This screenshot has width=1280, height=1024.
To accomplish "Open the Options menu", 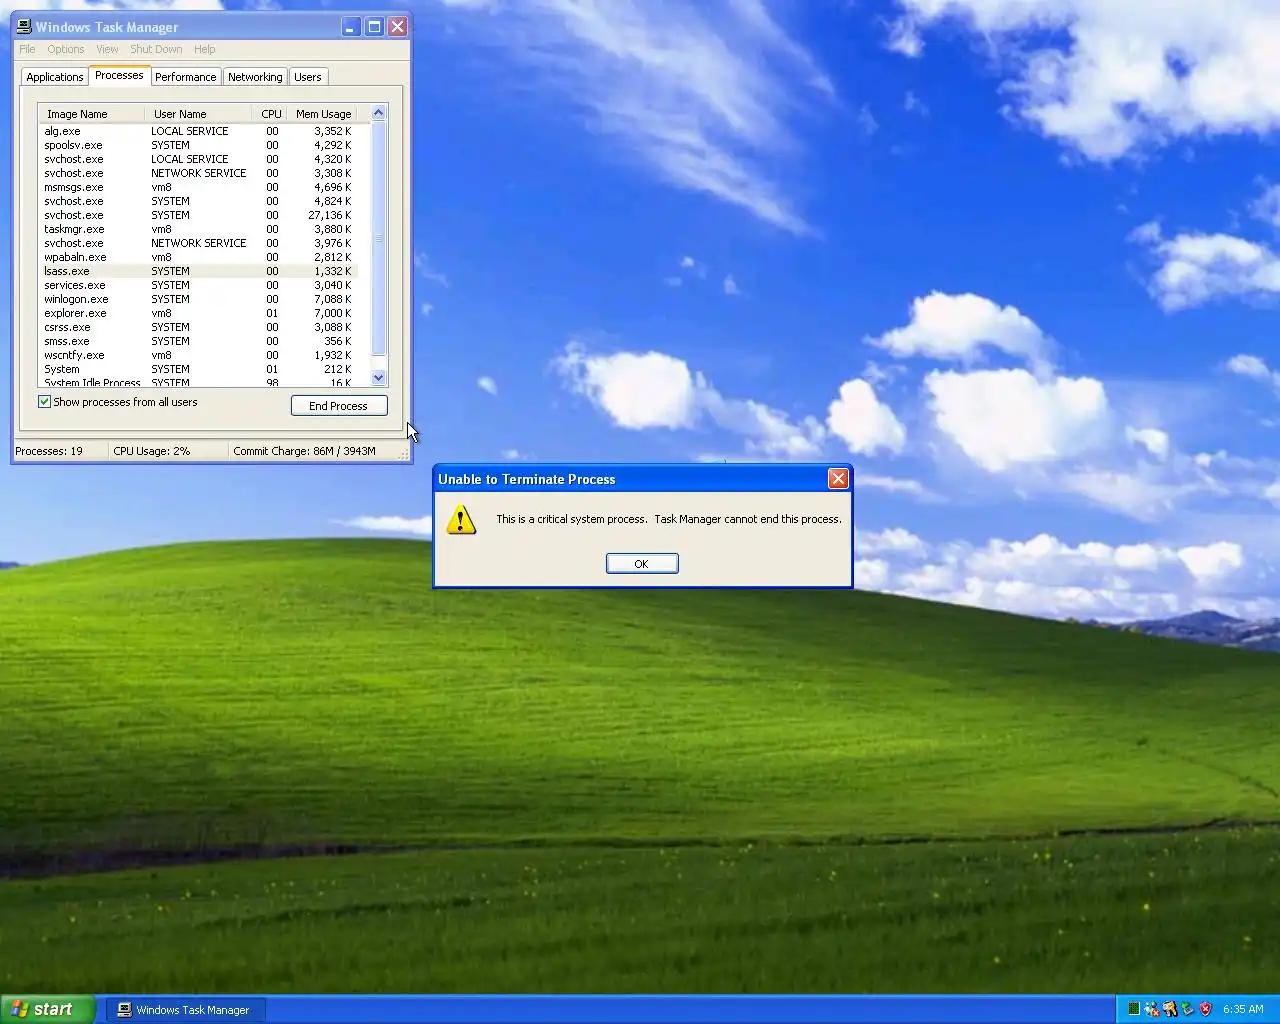I will tap(66, 49).
